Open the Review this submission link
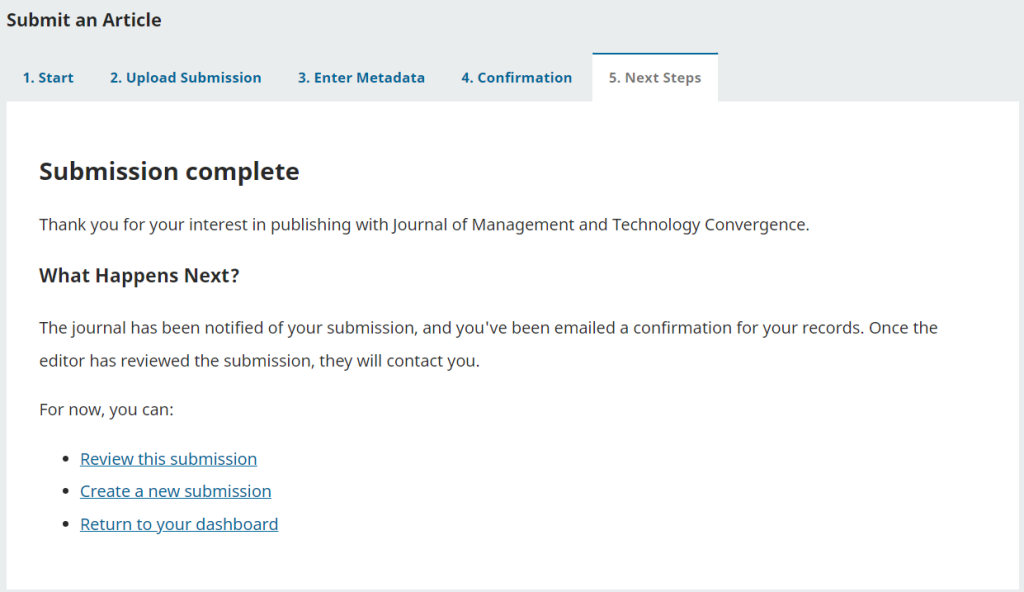 tap(168, 459)
